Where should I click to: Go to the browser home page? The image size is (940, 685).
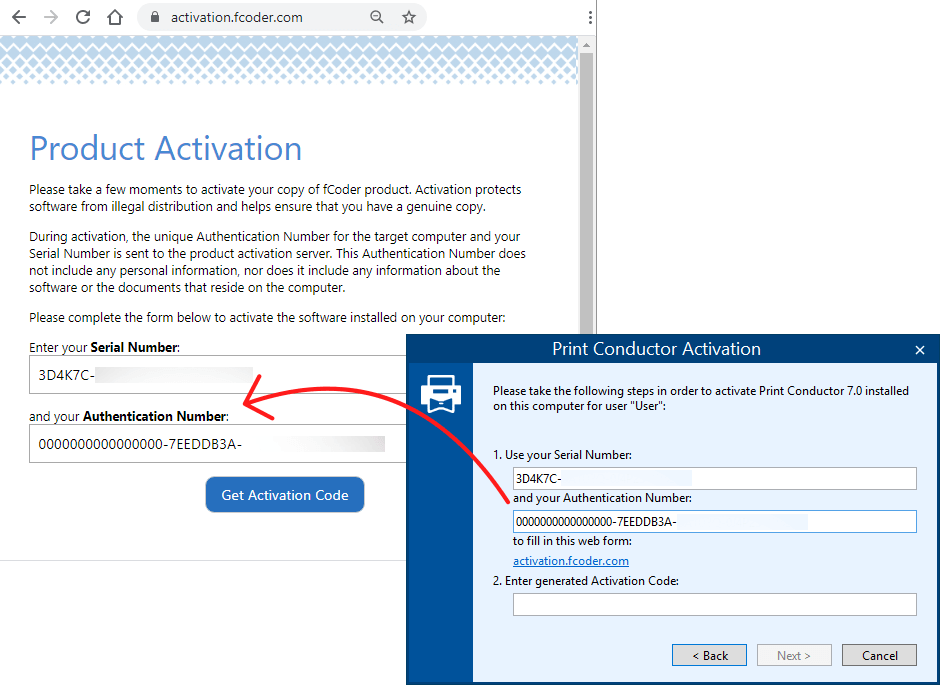[115, 17]
